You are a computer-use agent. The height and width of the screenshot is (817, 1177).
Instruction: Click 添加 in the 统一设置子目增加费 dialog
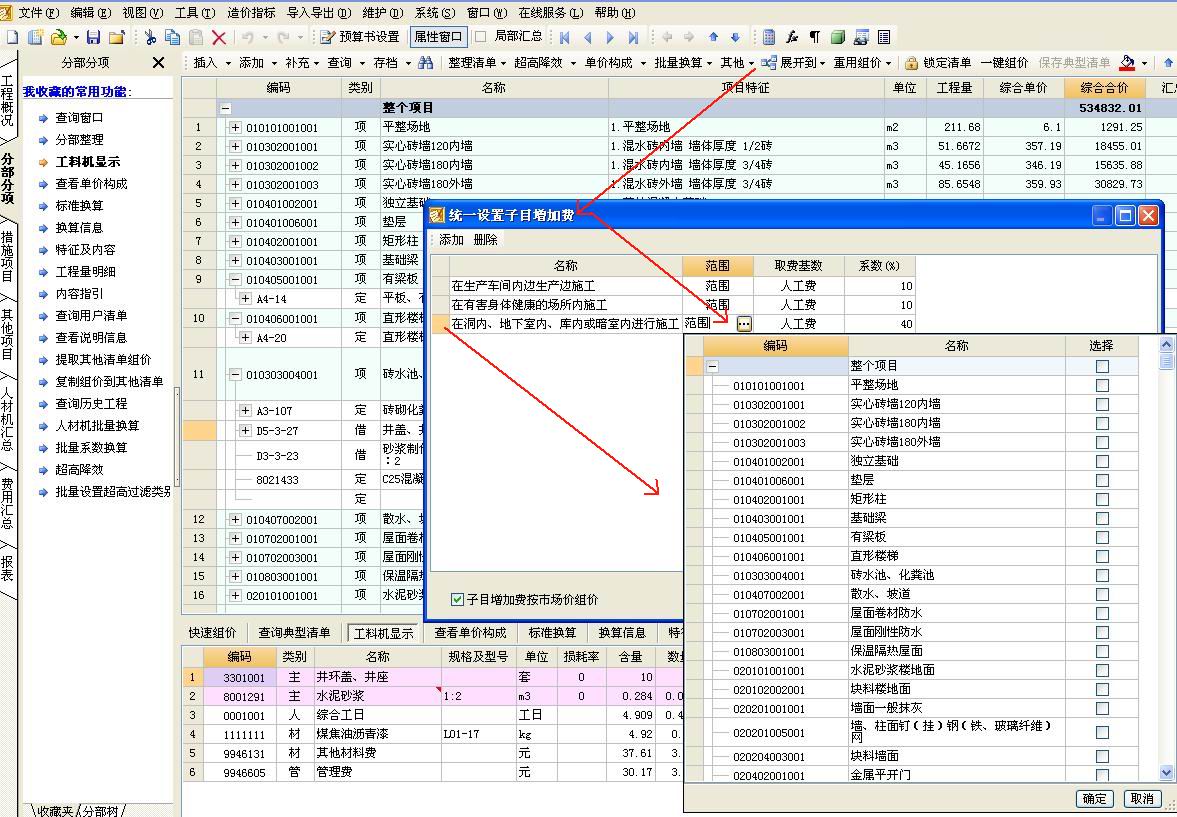451,240
